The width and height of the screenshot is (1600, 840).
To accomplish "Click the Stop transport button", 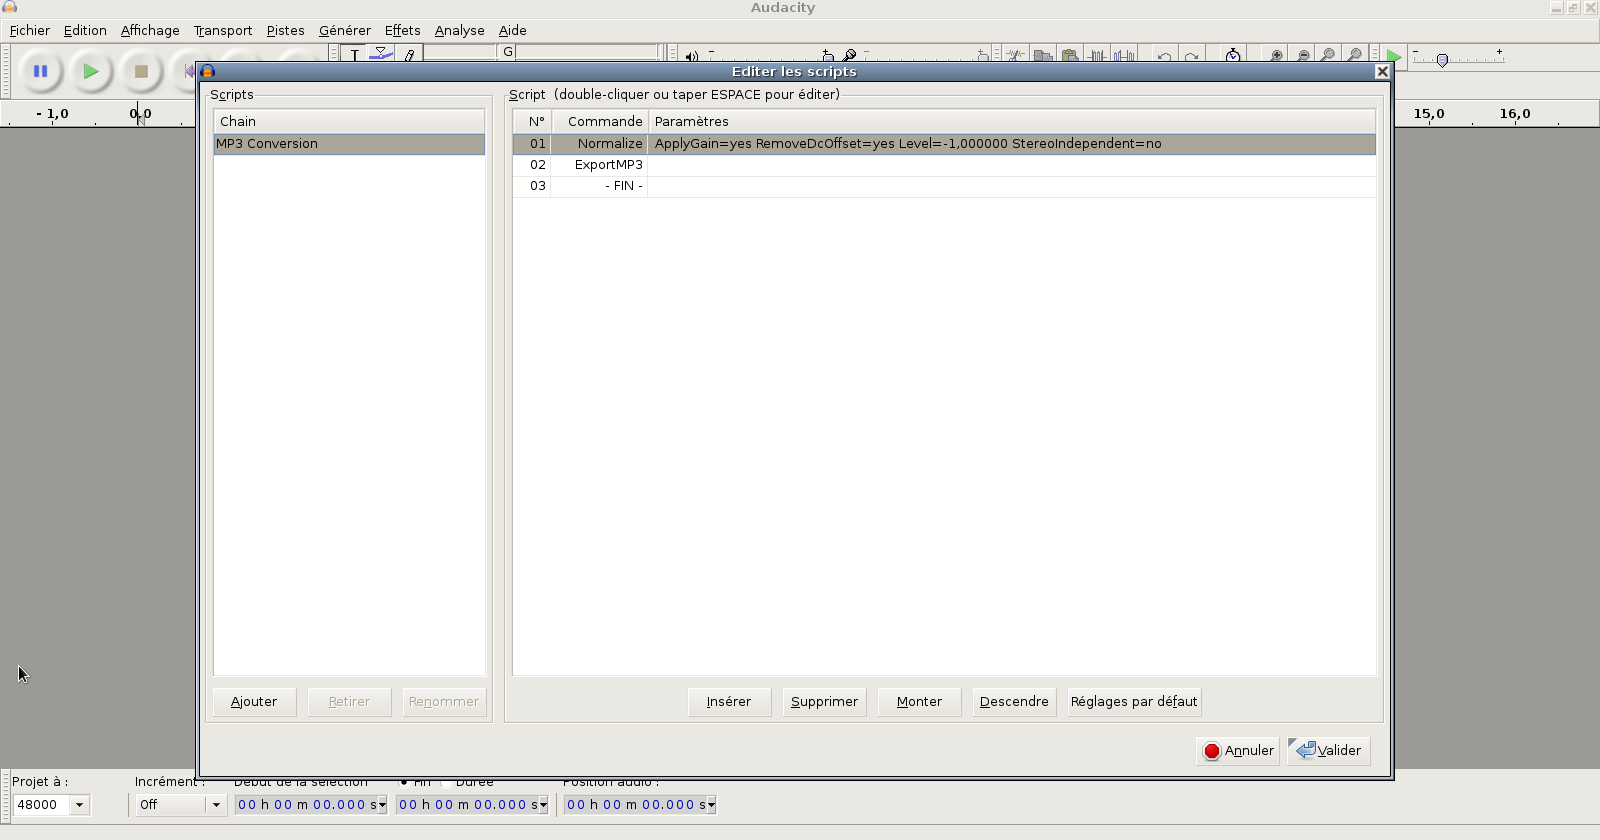I will pos(141,71).
